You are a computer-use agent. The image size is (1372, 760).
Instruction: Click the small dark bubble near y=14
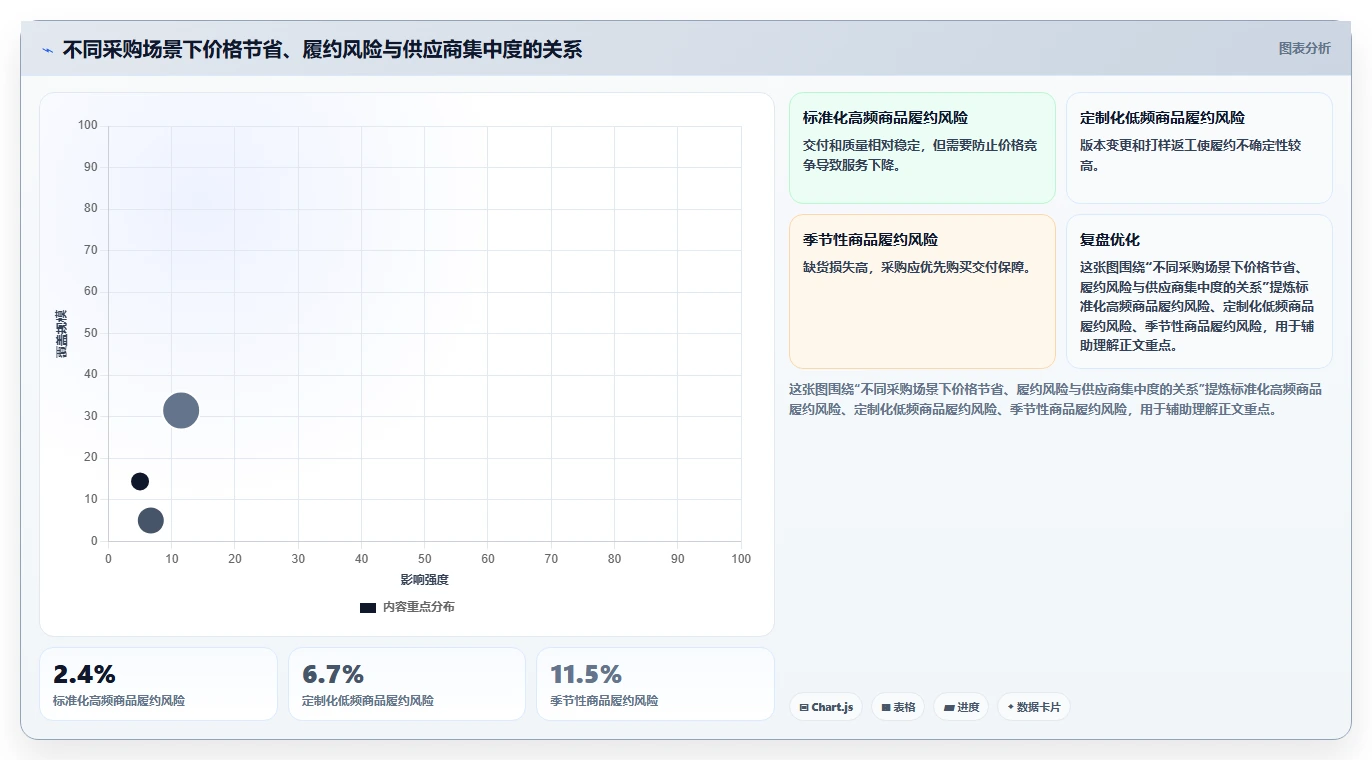click(x=140, y=481)
